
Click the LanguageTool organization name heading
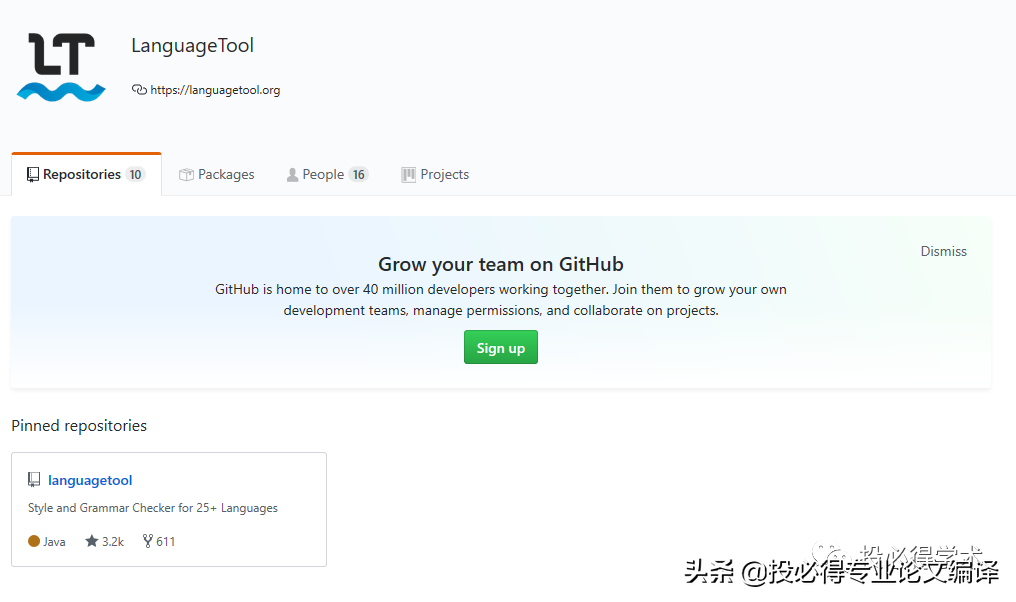click(x=192, y=46)
